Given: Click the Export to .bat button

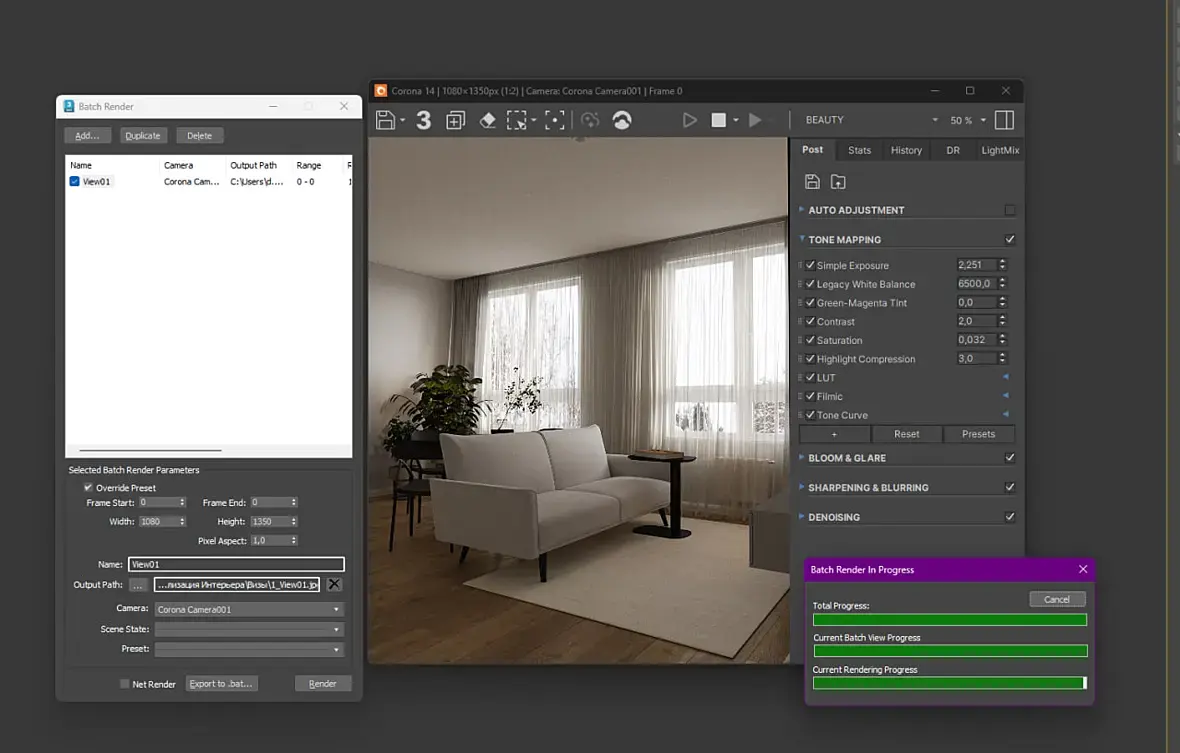Looking at the screenshot, I should [221, 684].
